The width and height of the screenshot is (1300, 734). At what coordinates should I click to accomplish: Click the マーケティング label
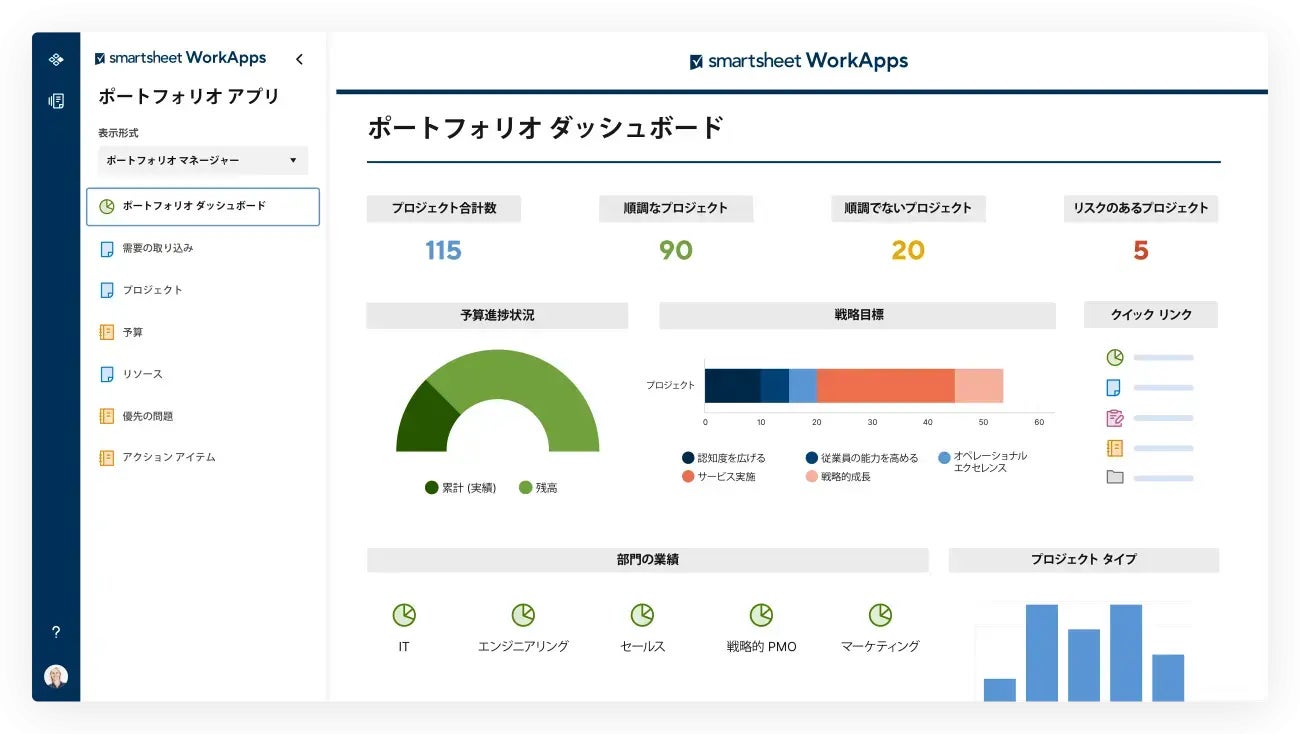coord(880,647)
